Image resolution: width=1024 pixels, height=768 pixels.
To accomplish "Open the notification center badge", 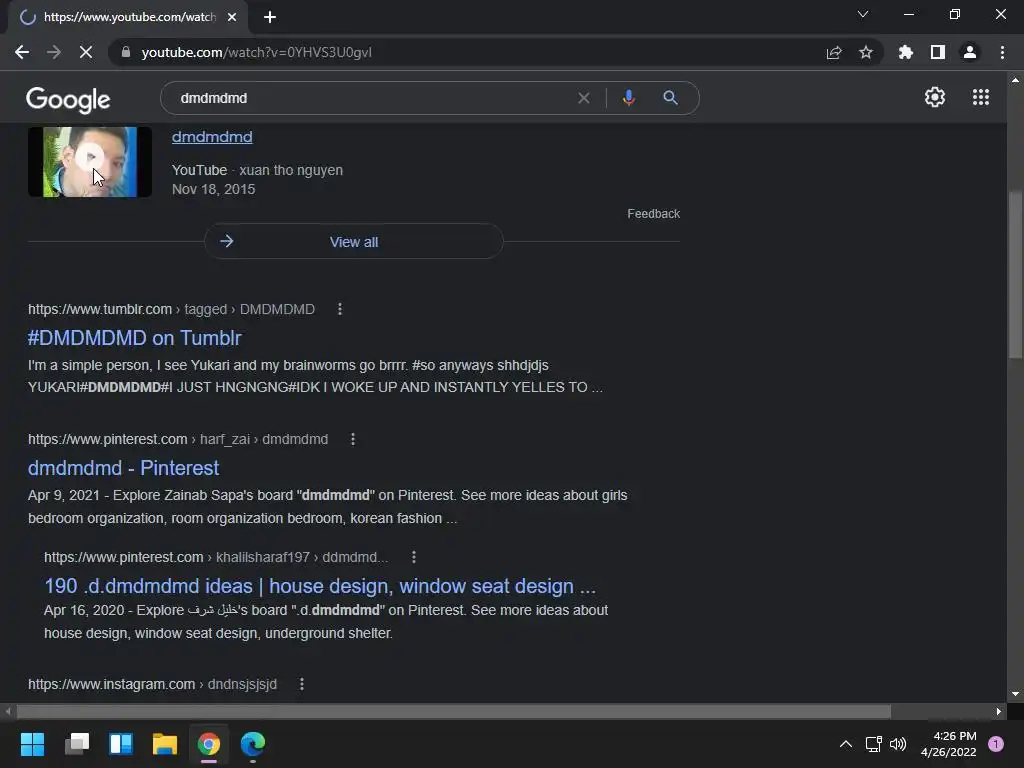I will coord(996,744).
